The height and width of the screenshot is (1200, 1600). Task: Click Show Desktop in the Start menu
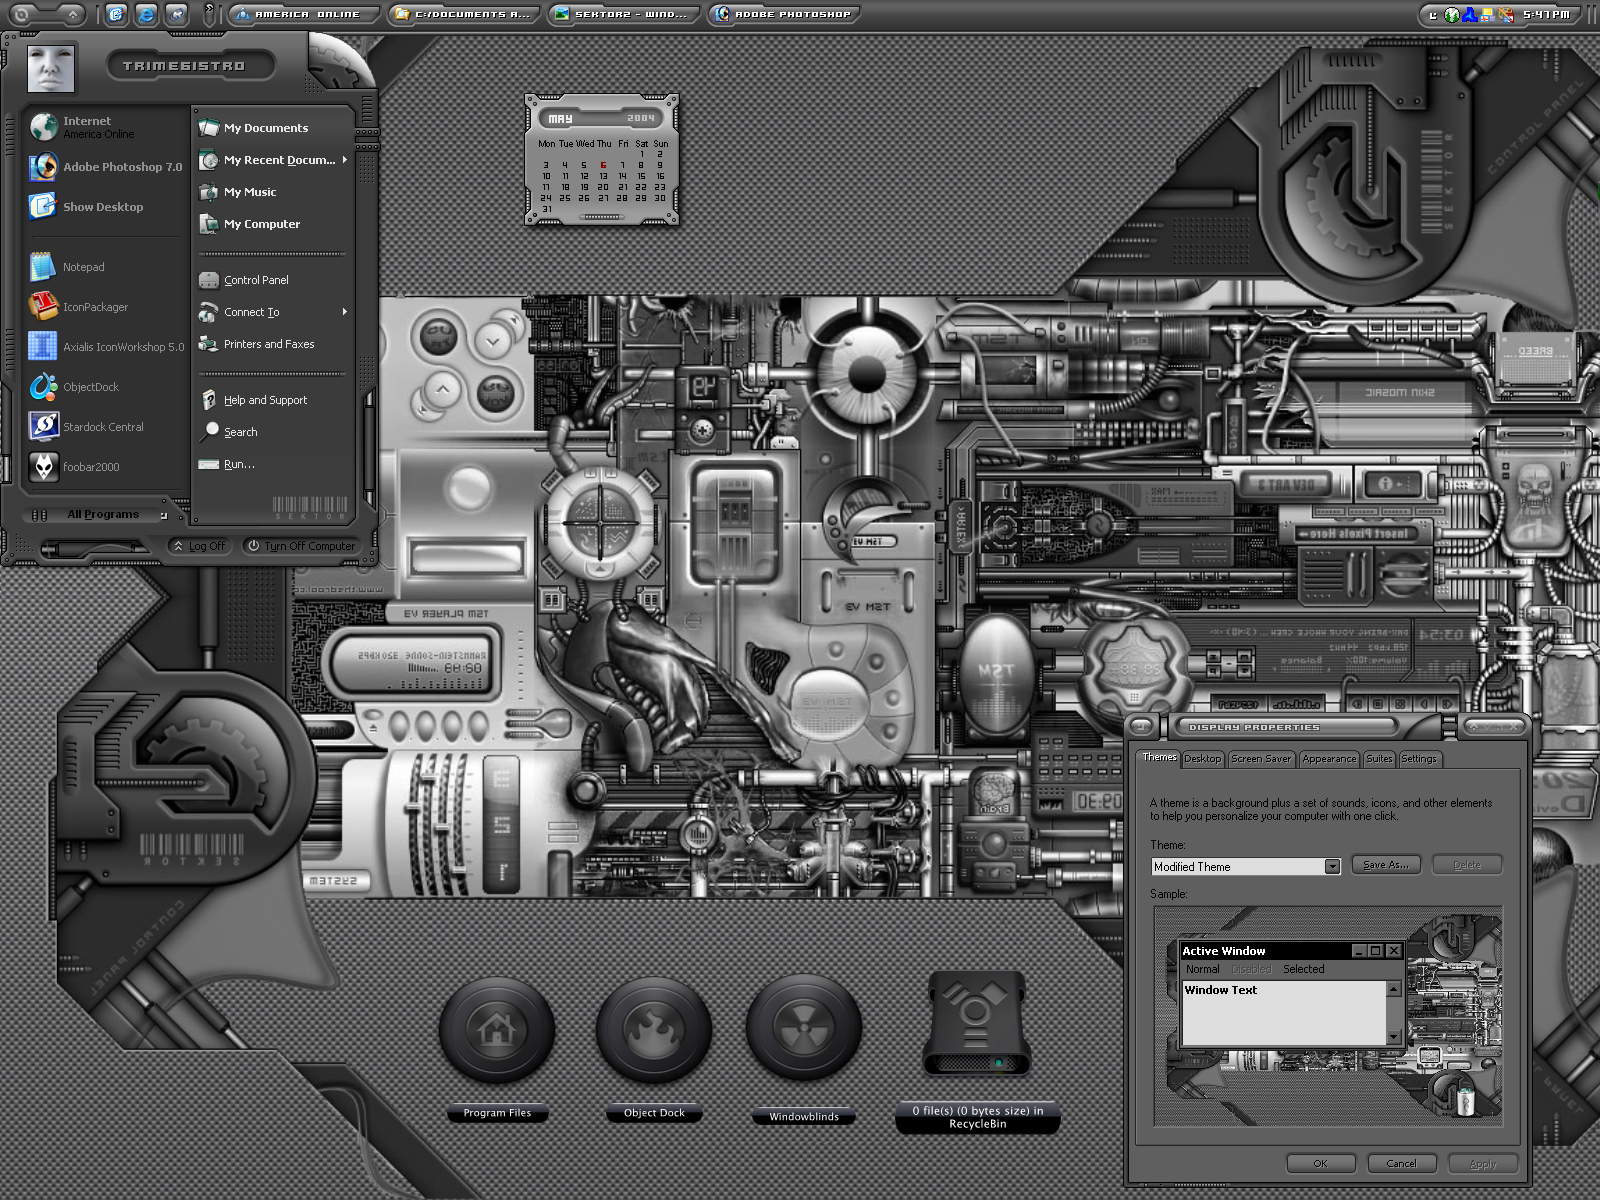coord(106,207)
